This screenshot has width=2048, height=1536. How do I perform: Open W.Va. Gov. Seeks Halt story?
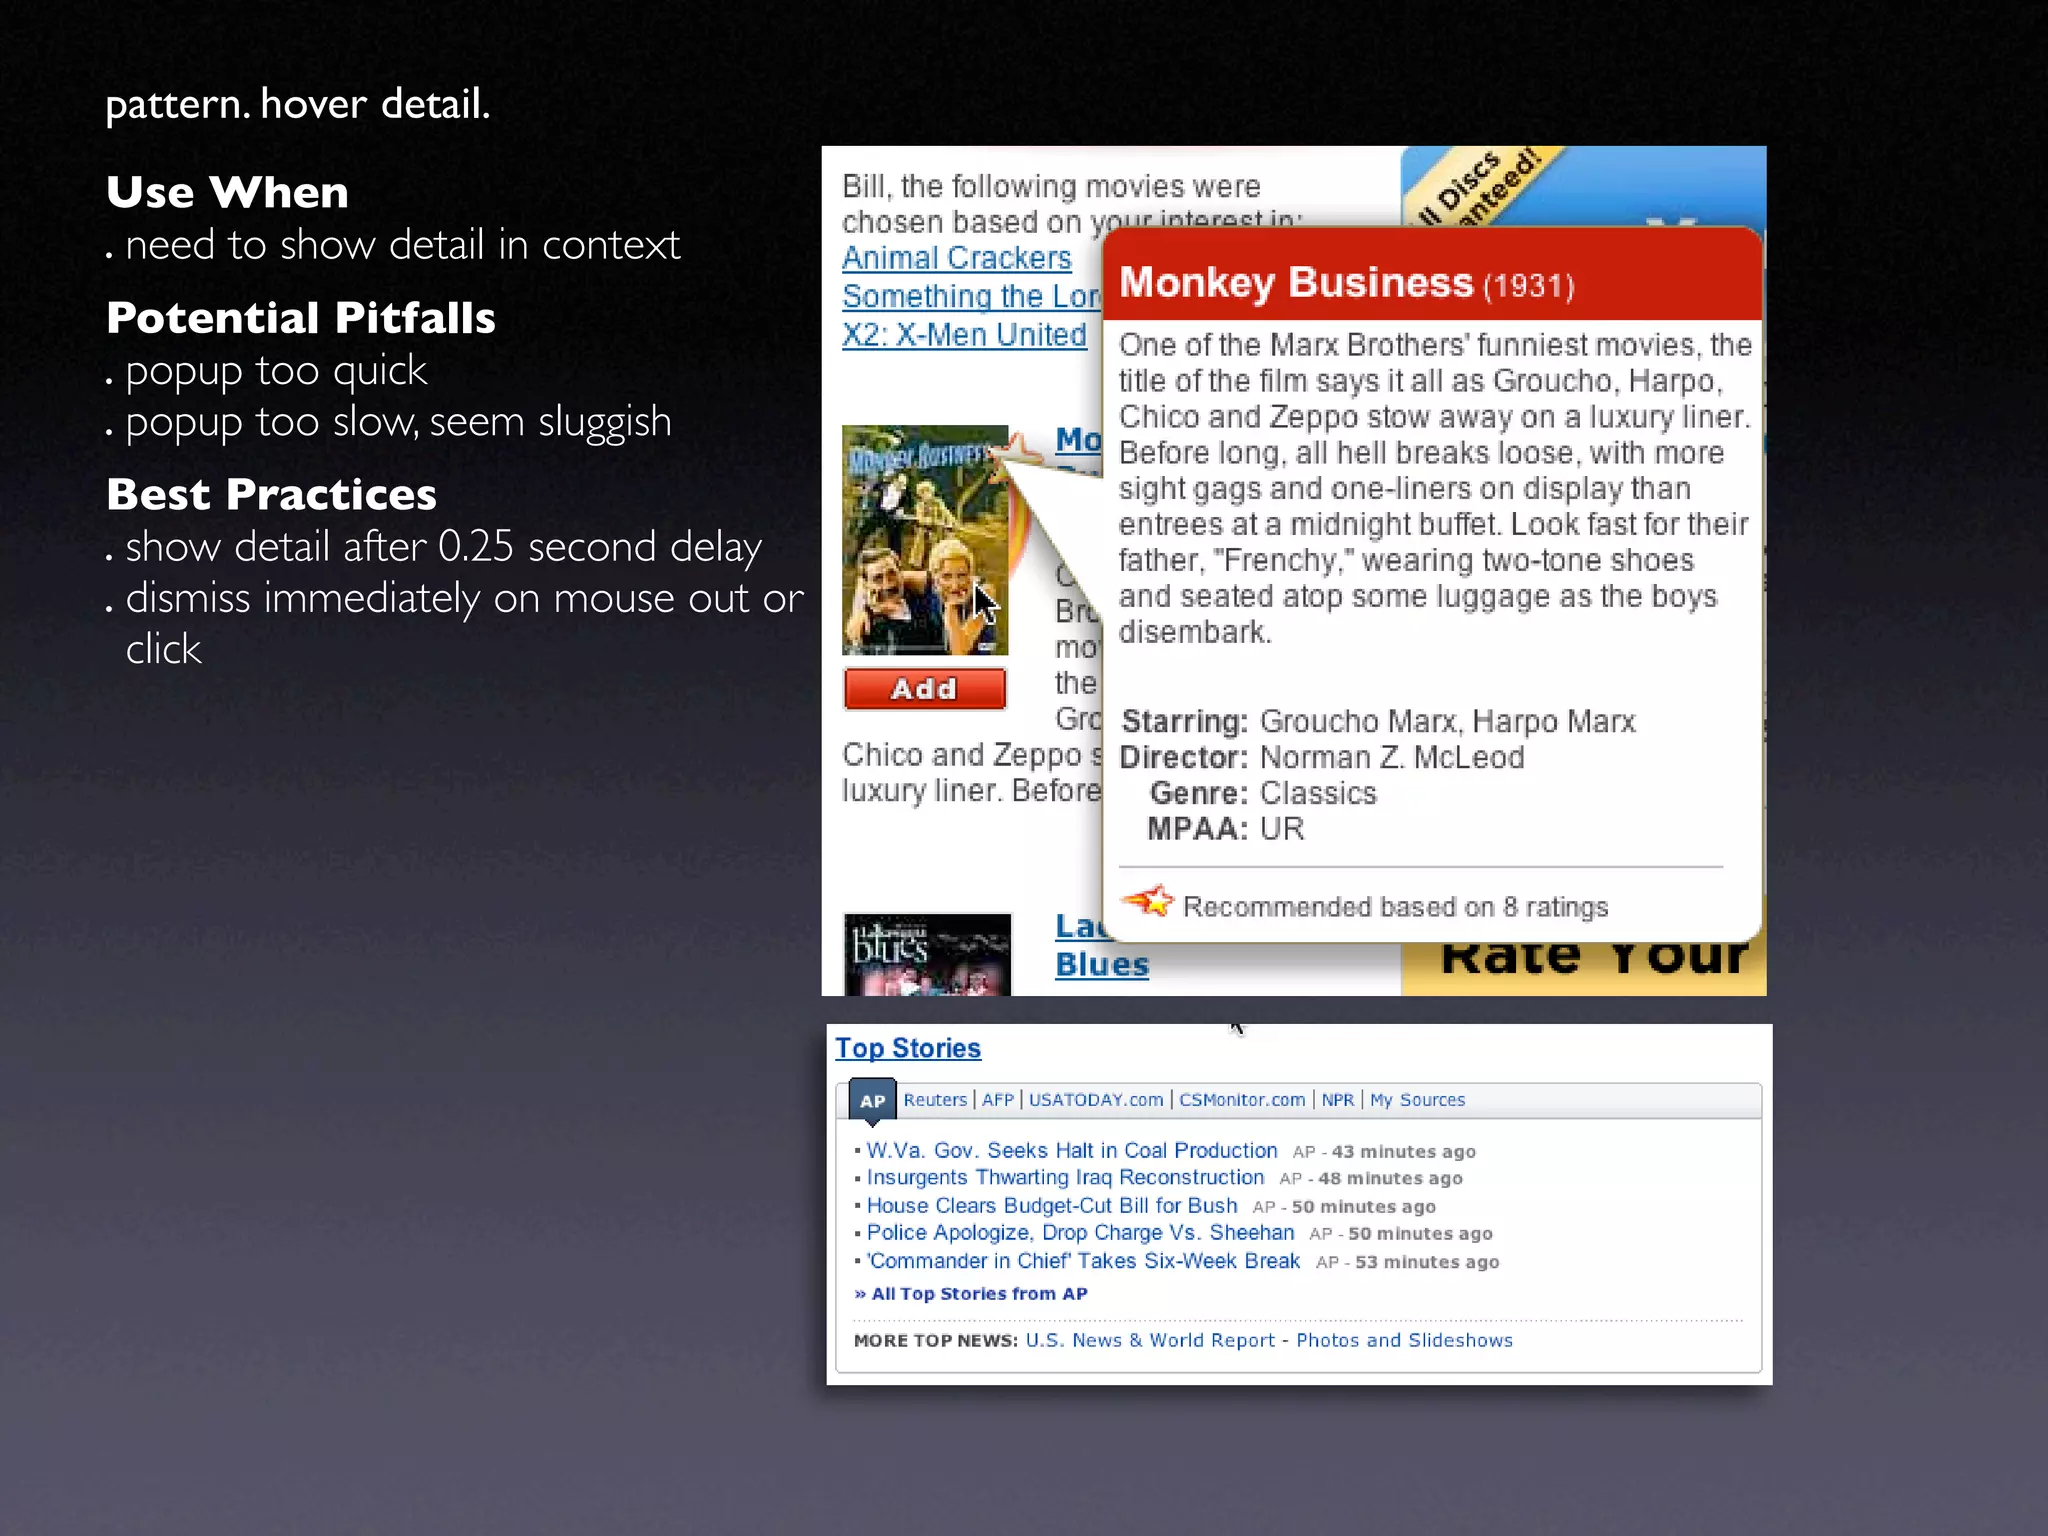[x=1071, y=1151]
